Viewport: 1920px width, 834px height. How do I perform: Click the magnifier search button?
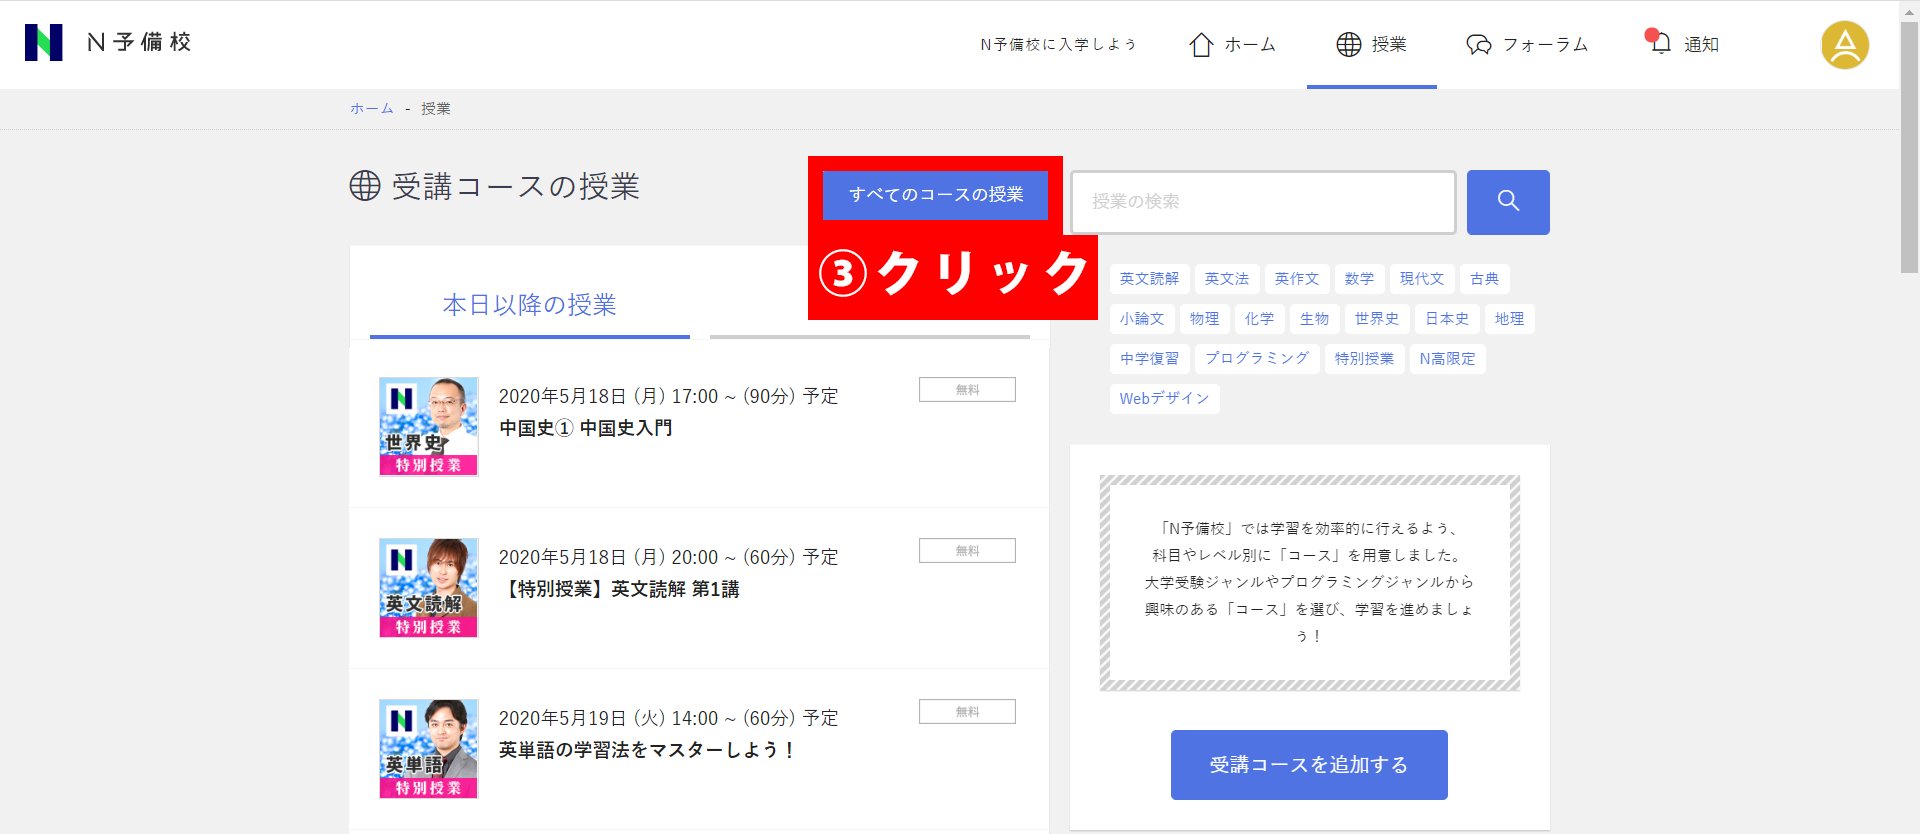coord(1508,202)
